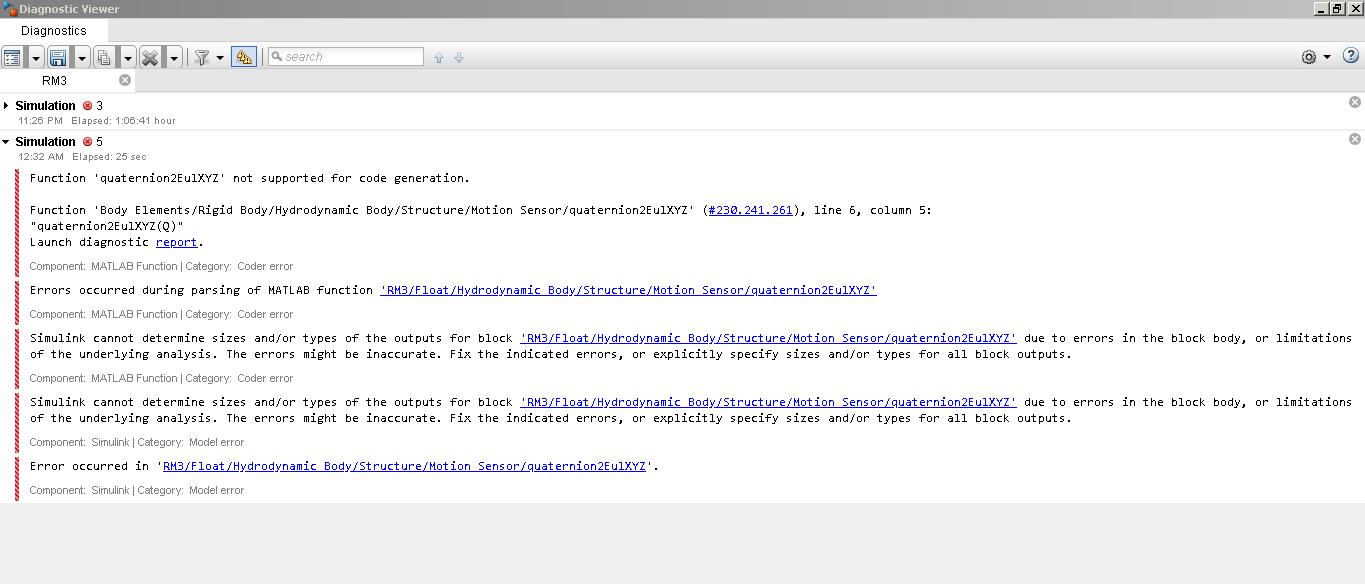The width and height of the screenshot is (1365, 584).
Task: Select the RM3 model tab
Action: click(x=54, y=80)
